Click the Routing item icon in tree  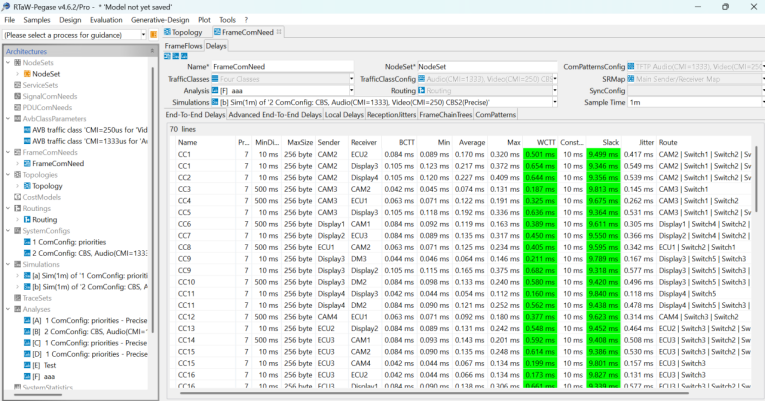tap(25, 219)
